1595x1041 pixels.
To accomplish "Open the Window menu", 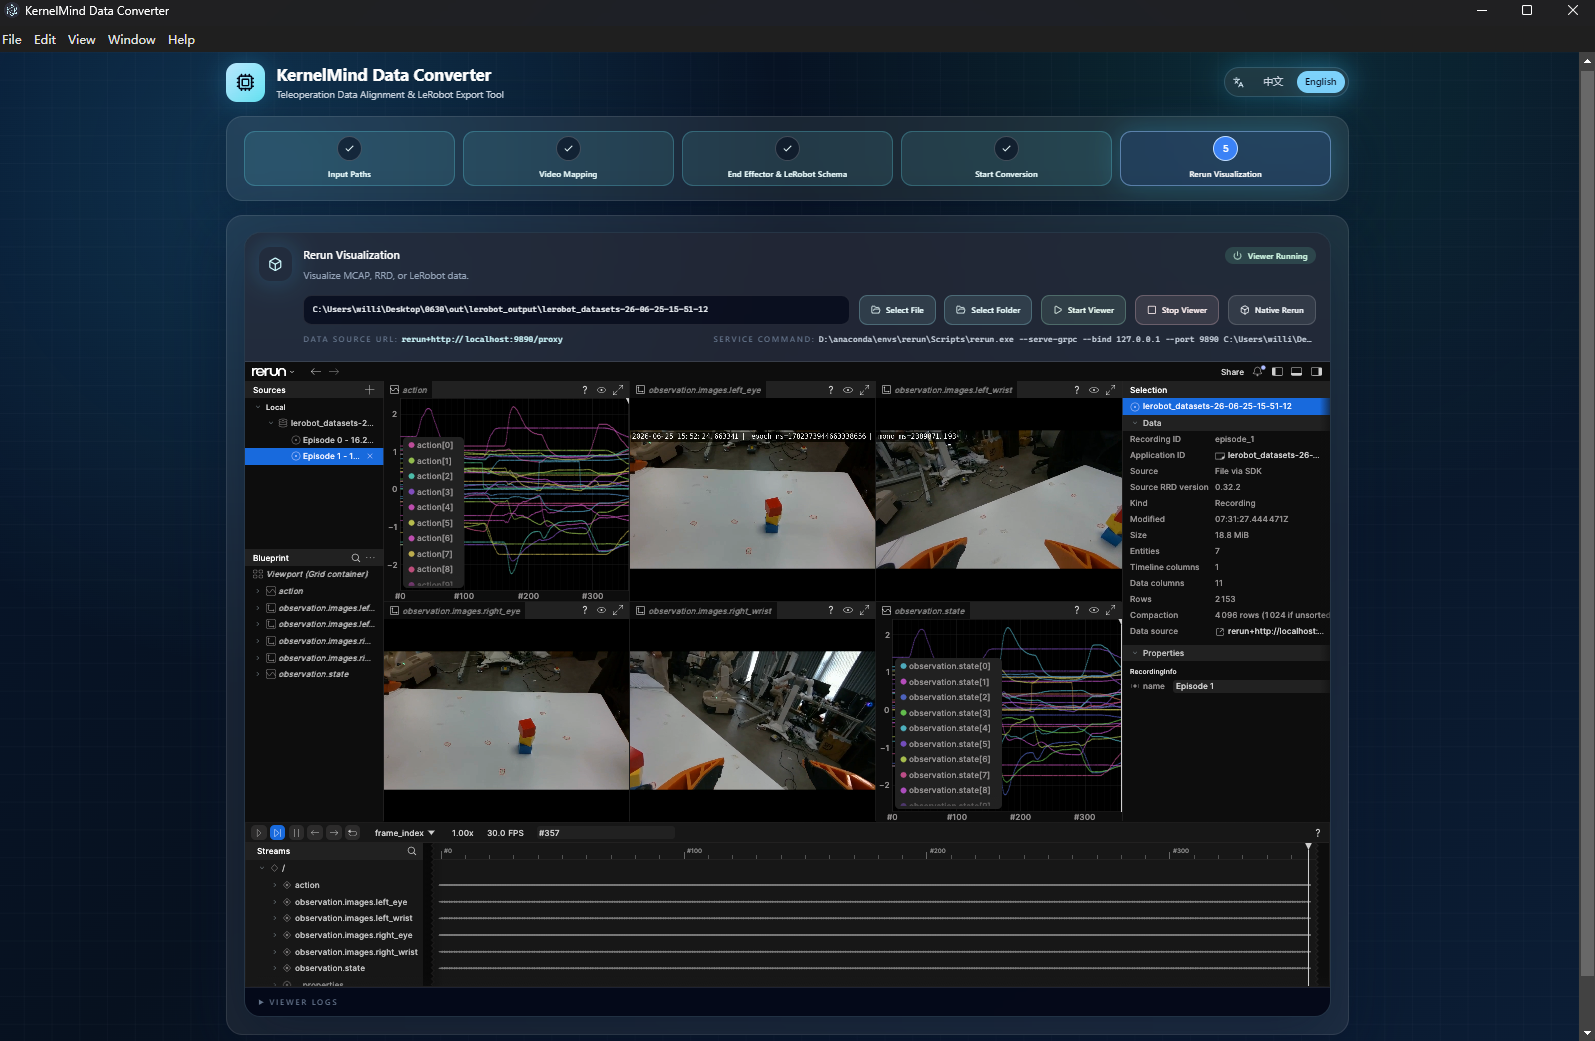I will (x=131, y=40).
